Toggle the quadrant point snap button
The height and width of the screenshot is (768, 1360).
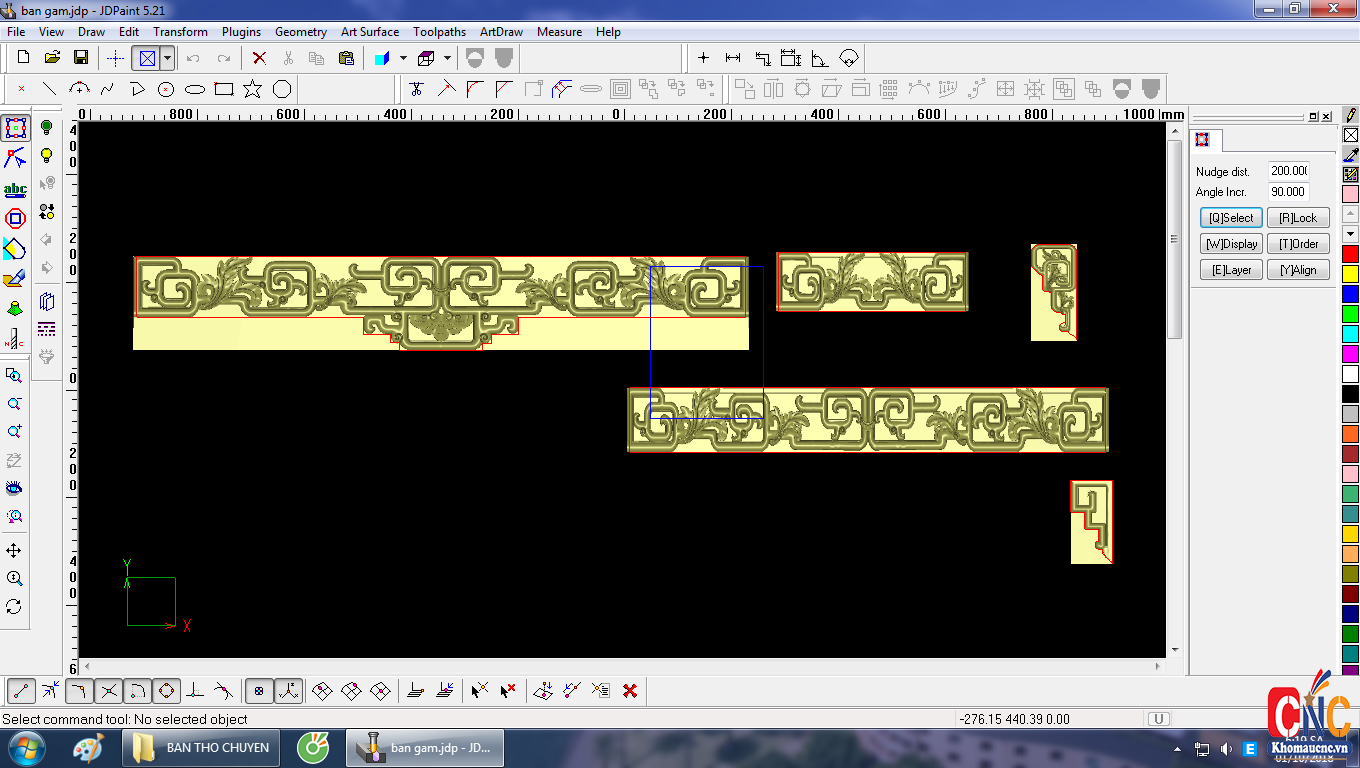tap(166, 690)
